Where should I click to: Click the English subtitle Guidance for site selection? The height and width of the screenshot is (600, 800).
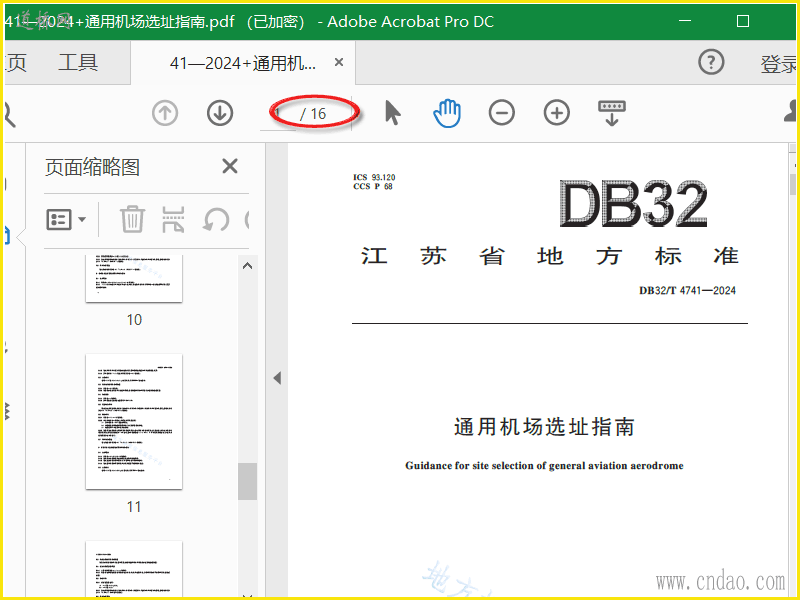544,465
